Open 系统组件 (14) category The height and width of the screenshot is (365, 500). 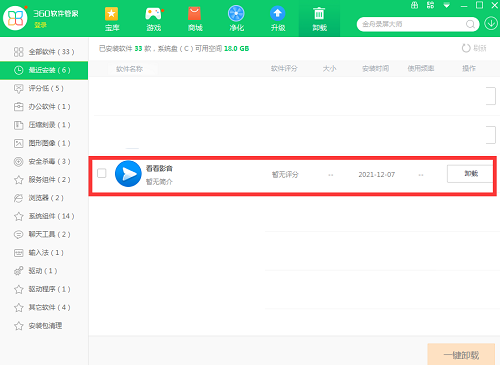click(x=44, y=216)
